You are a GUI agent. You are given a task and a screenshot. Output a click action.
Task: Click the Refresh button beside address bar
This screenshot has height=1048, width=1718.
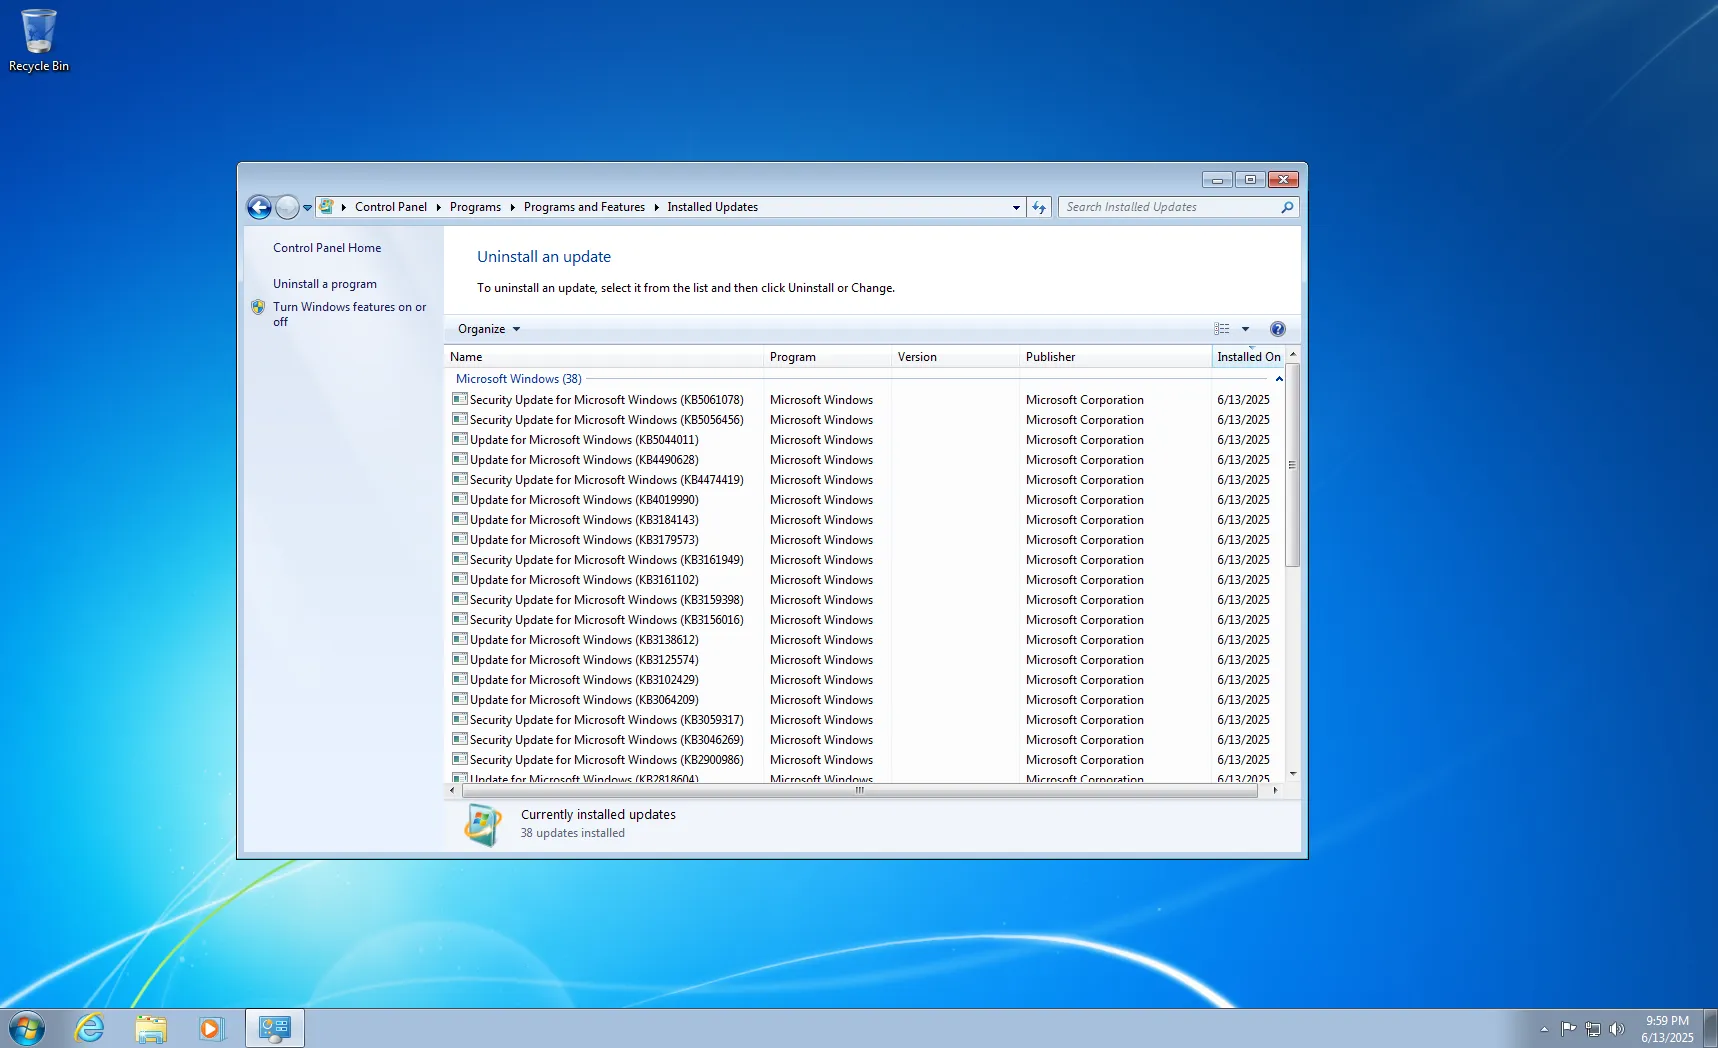point(1039,207)
